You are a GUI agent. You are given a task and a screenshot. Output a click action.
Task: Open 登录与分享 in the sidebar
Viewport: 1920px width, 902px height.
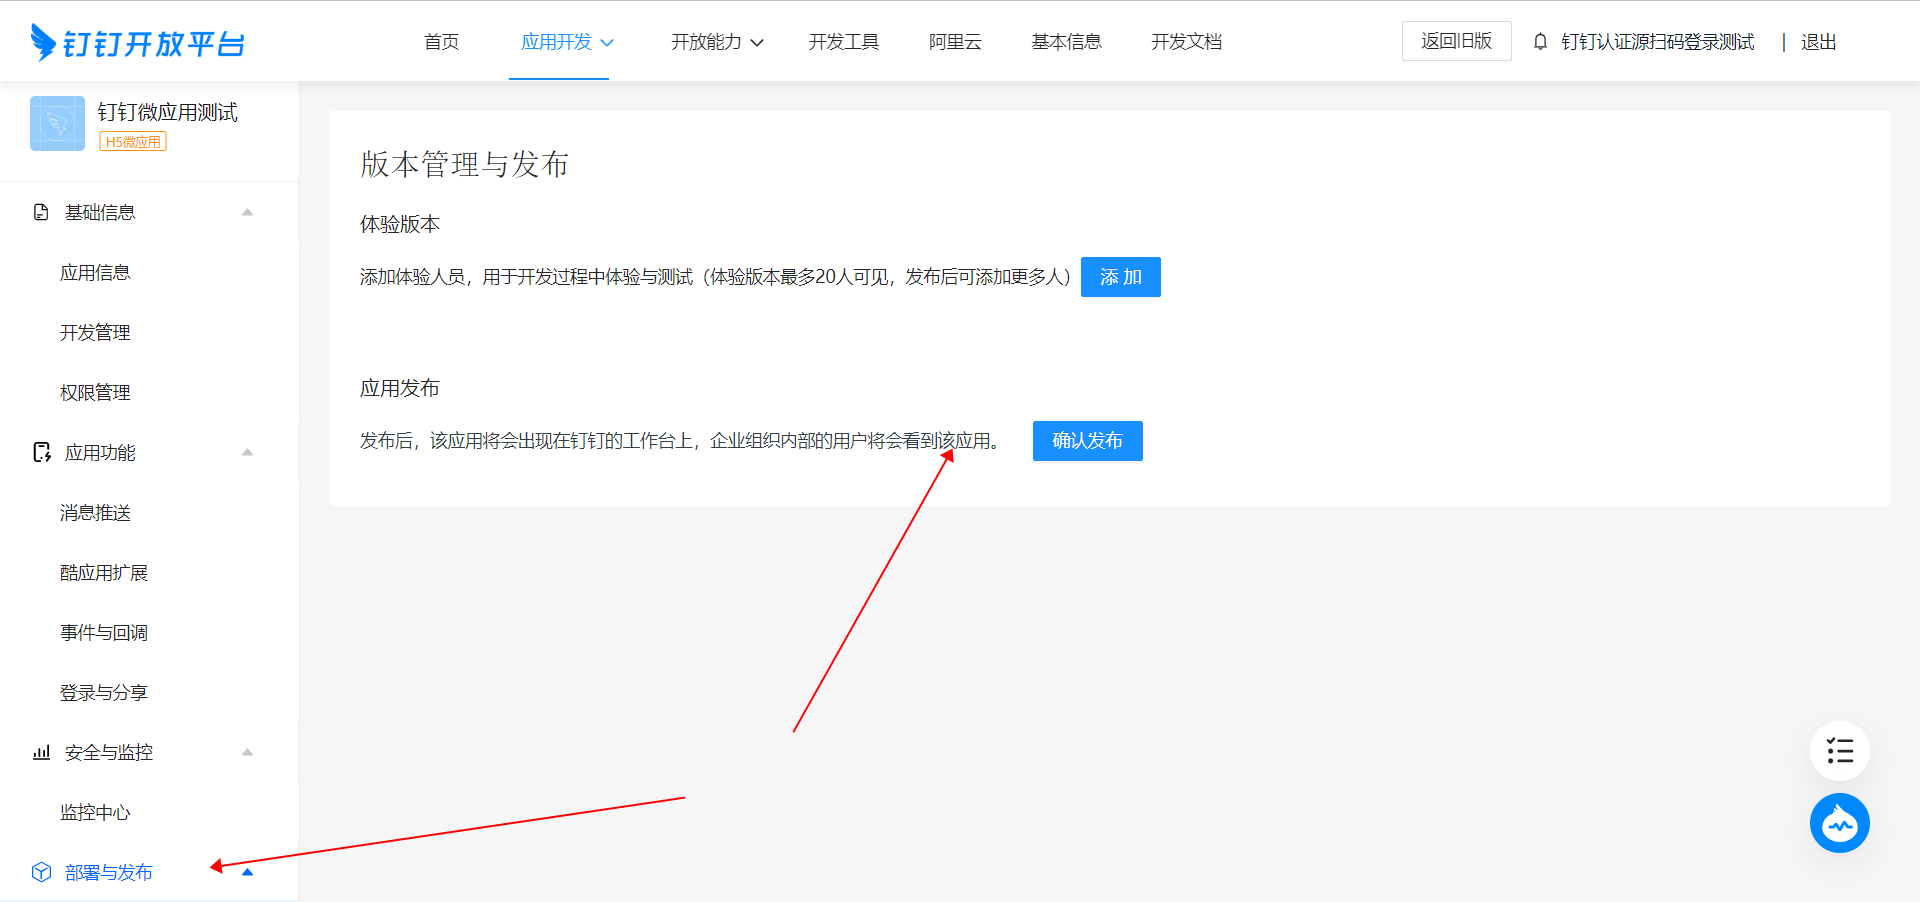104,692
